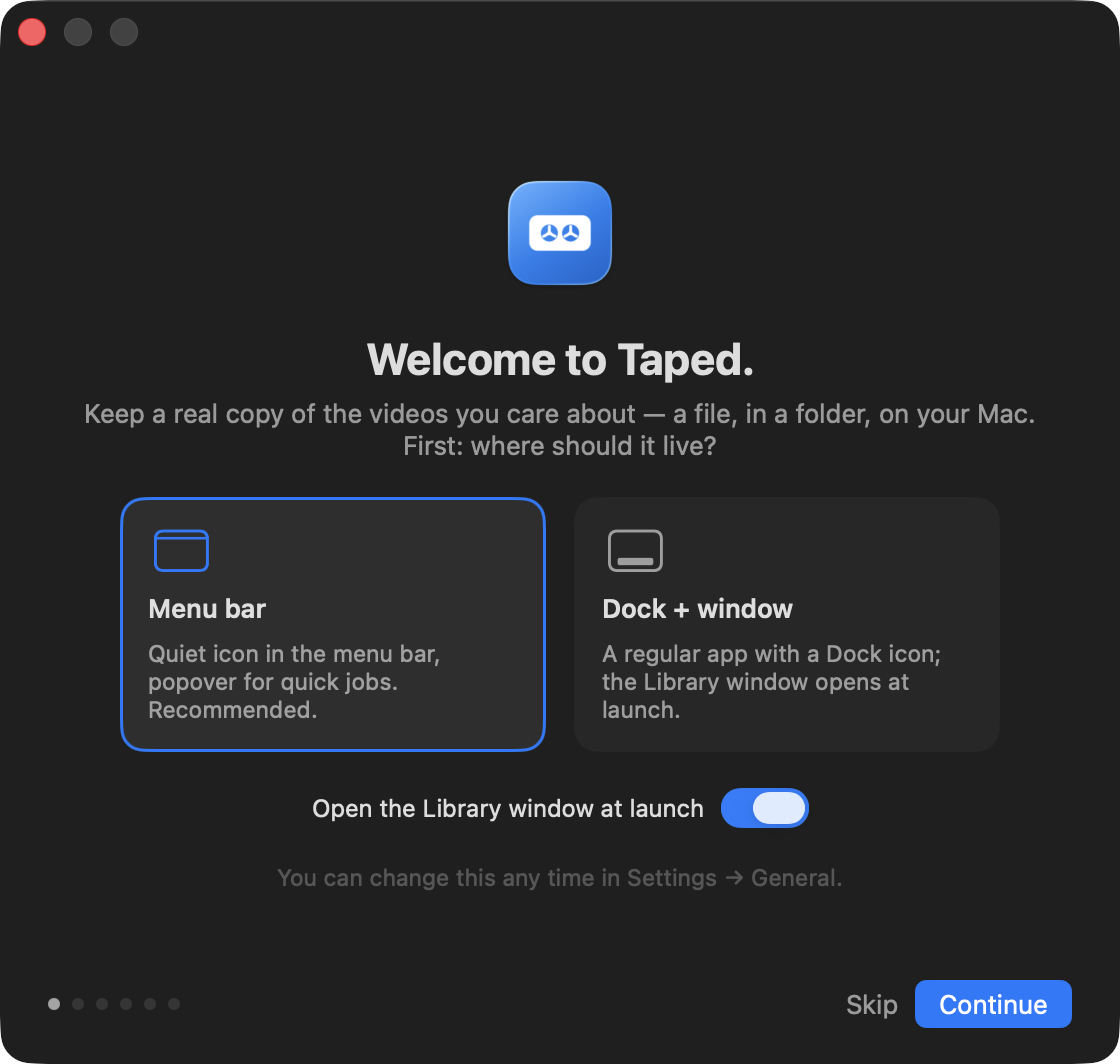Click the Taped cassette app icon
The width and height of the screenshot is (1120, 1064).
coord(559,233)
